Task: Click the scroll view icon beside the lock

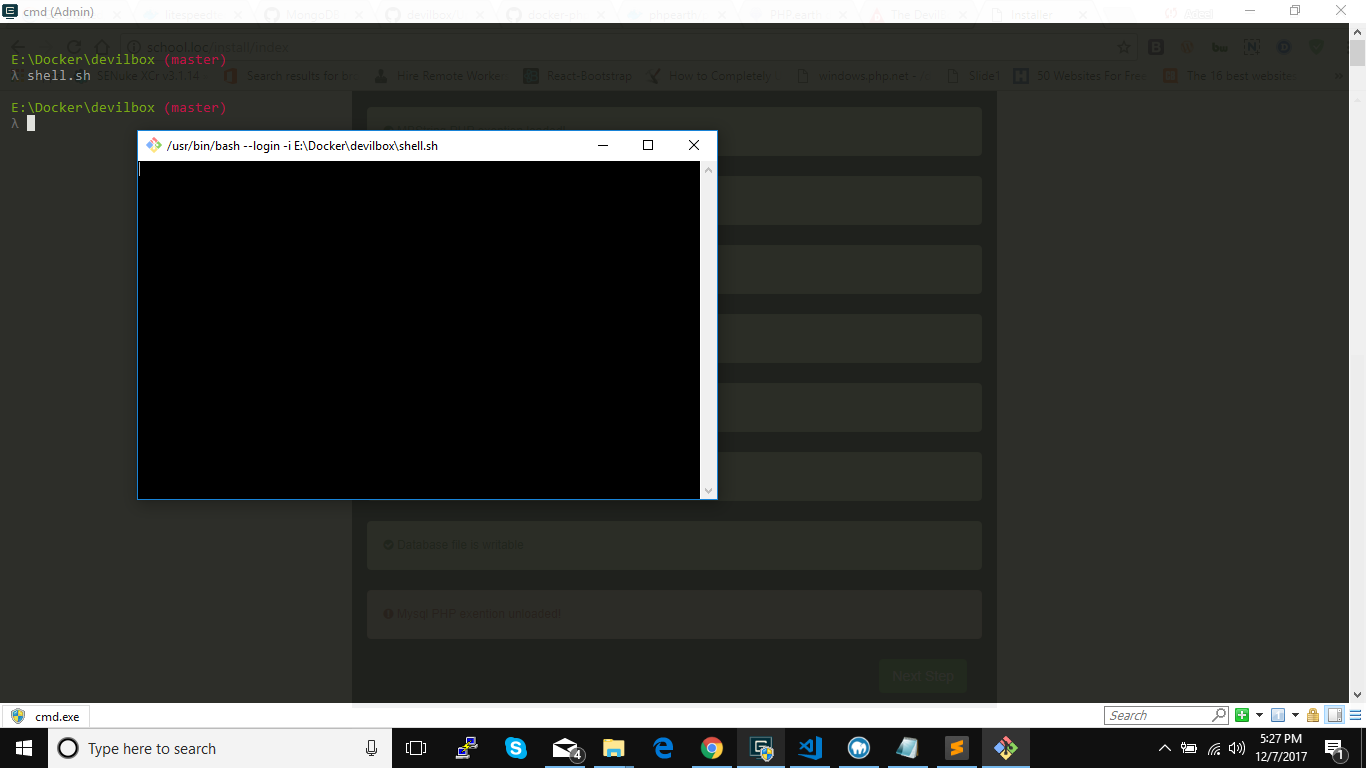Action: coord(1334,714)
